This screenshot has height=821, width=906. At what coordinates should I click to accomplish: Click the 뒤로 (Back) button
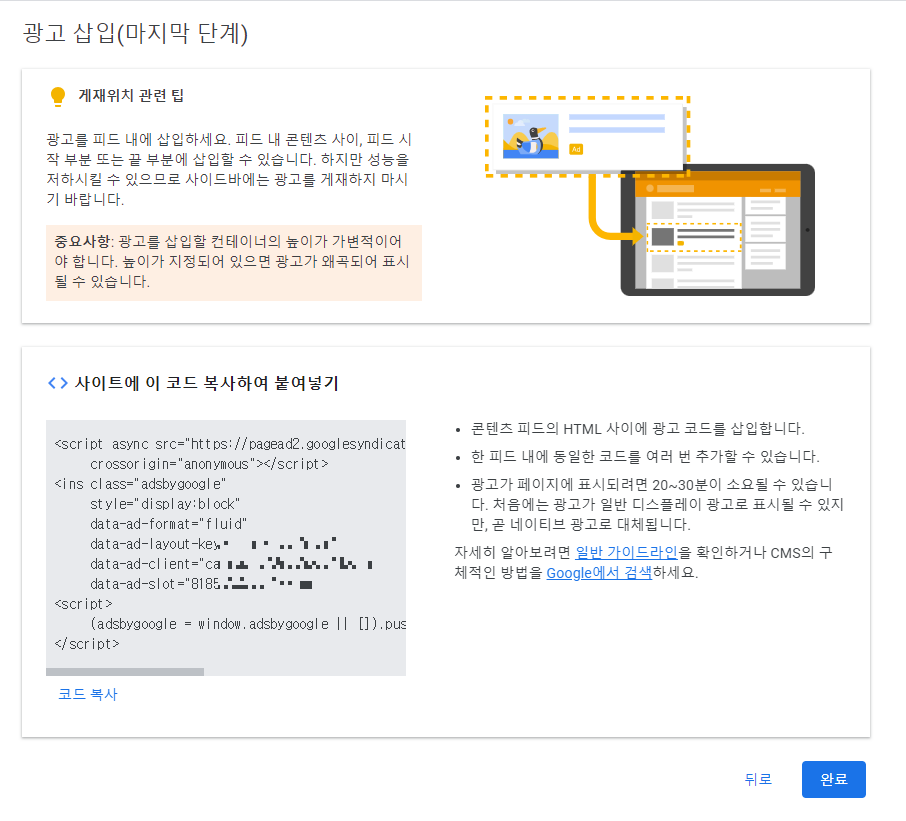758,779
